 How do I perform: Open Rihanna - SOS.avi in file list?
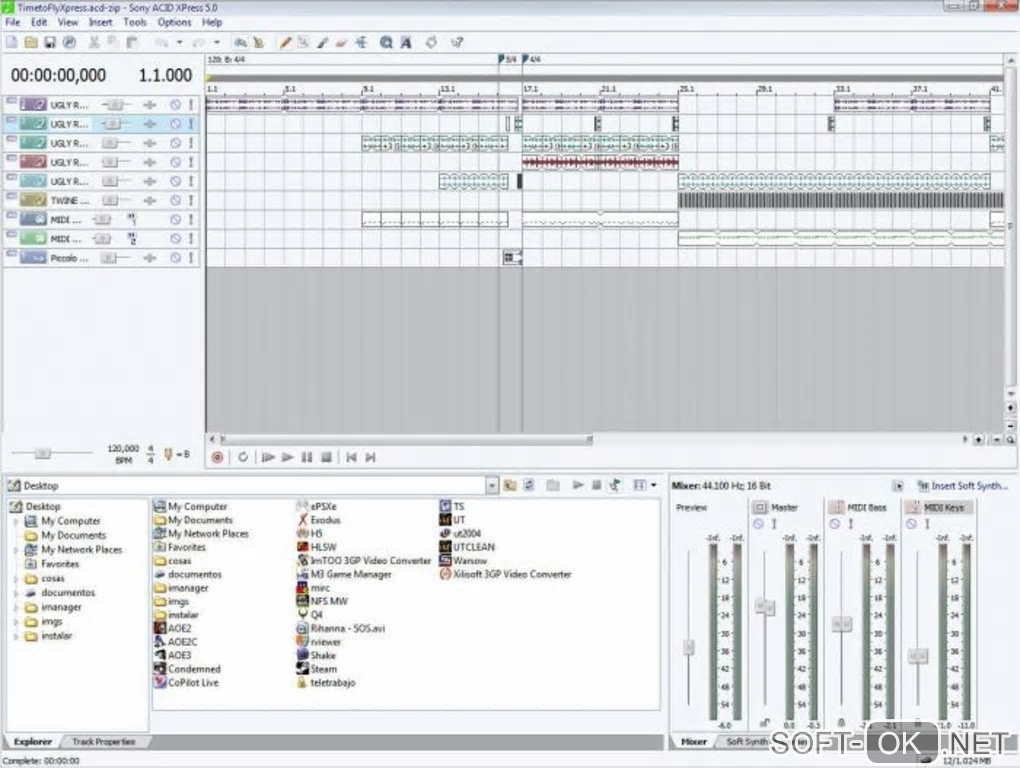341,628
